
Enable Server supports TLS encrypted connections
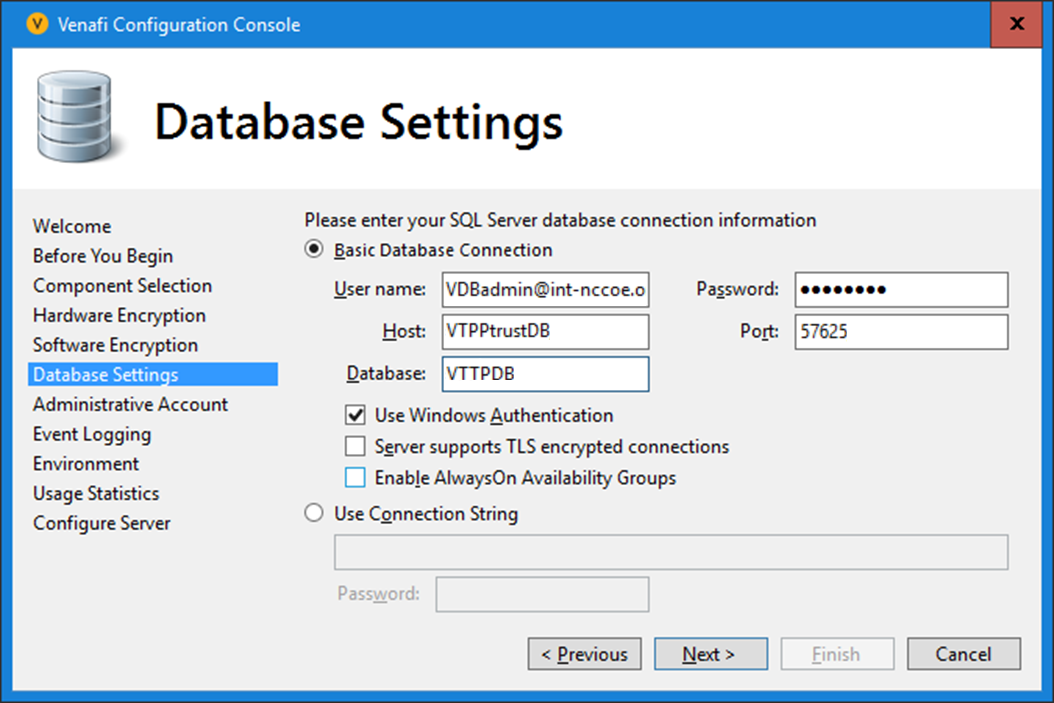tap(355, 447)
